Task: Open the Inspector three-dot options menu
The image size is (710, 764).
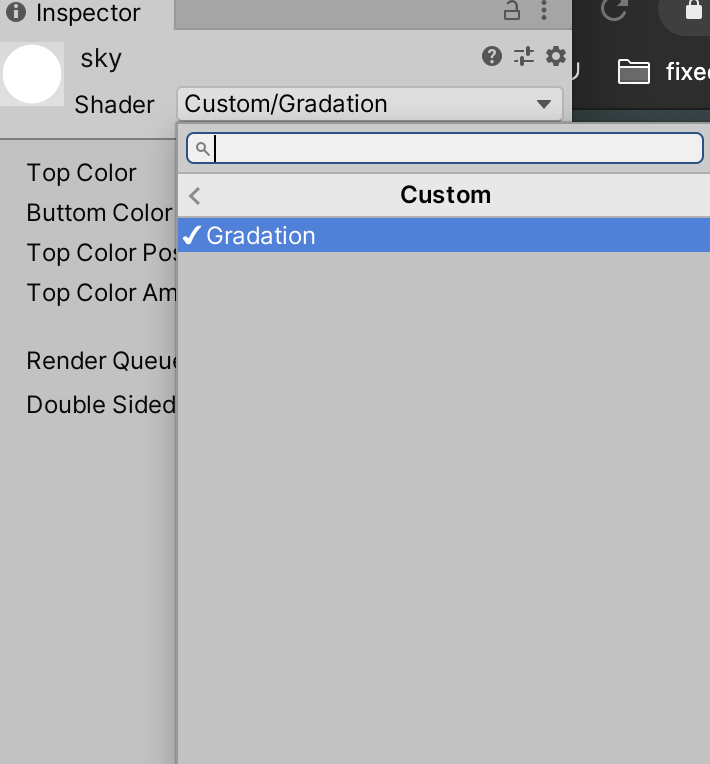Action: point(544,11)
